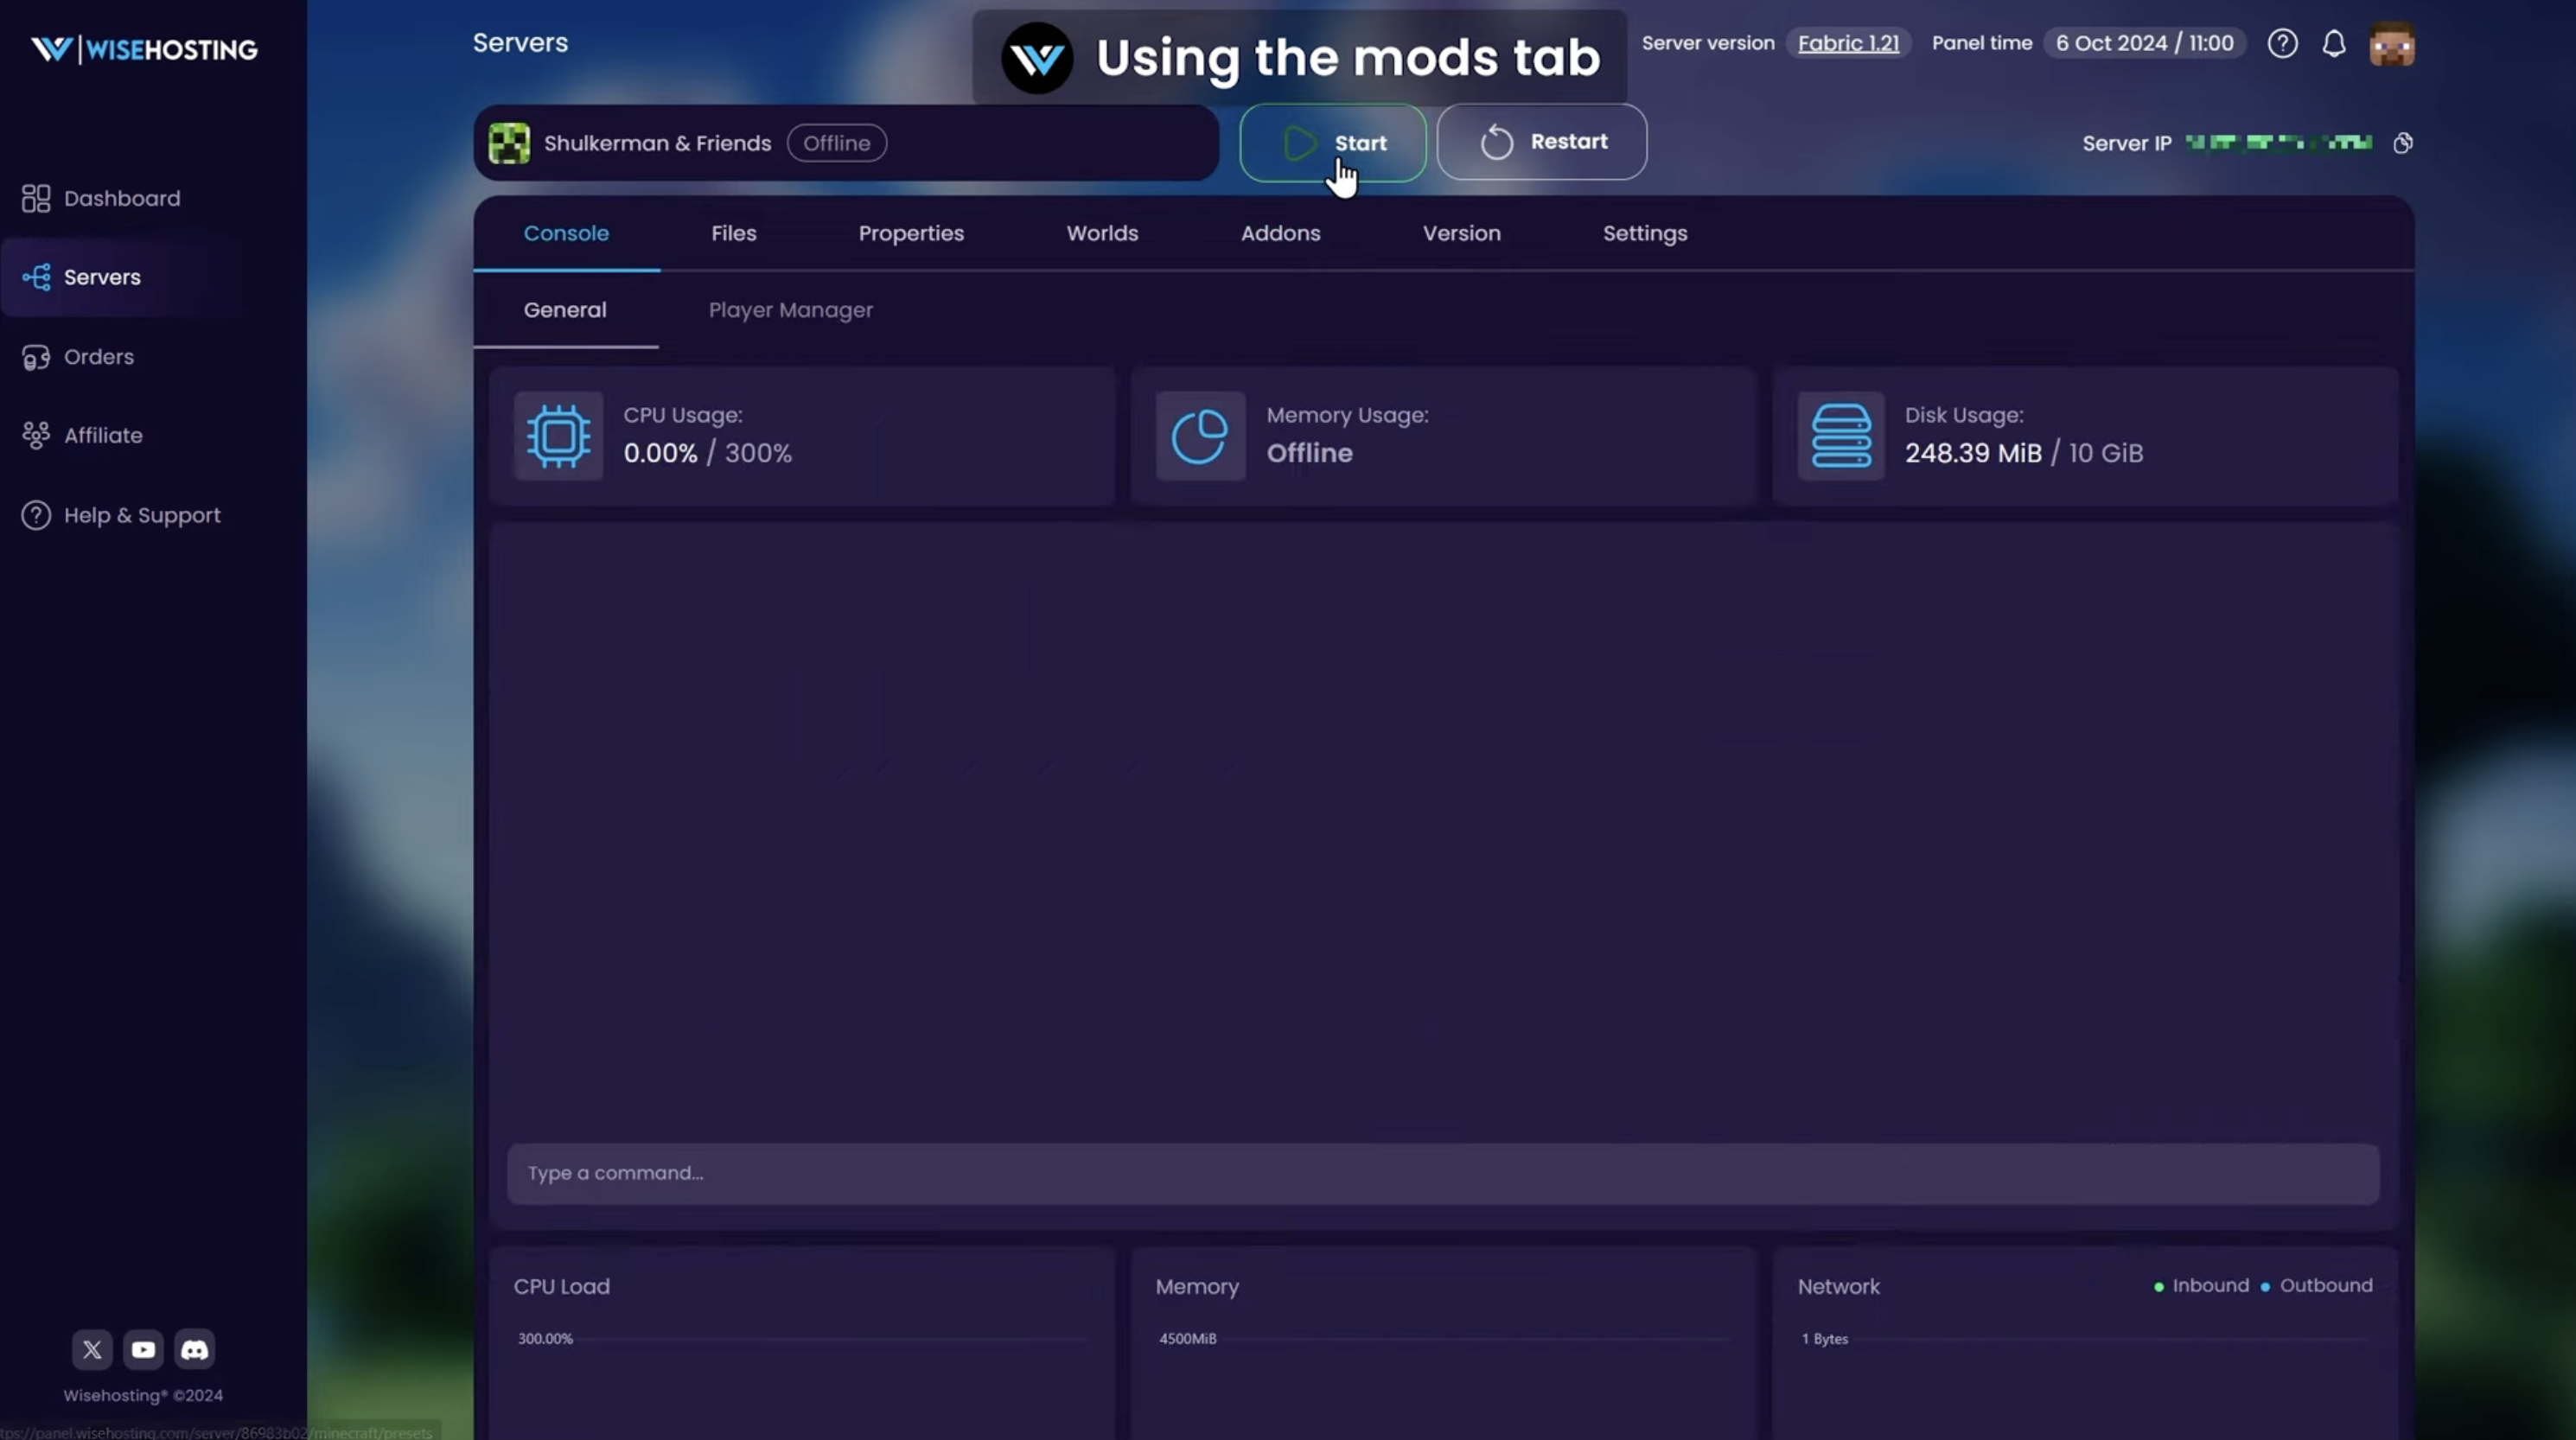Toggle the Outbound legend in Network chart
Image resolution: width=2576 pixels, height=1440 pixels.
coord(2316,1286)
